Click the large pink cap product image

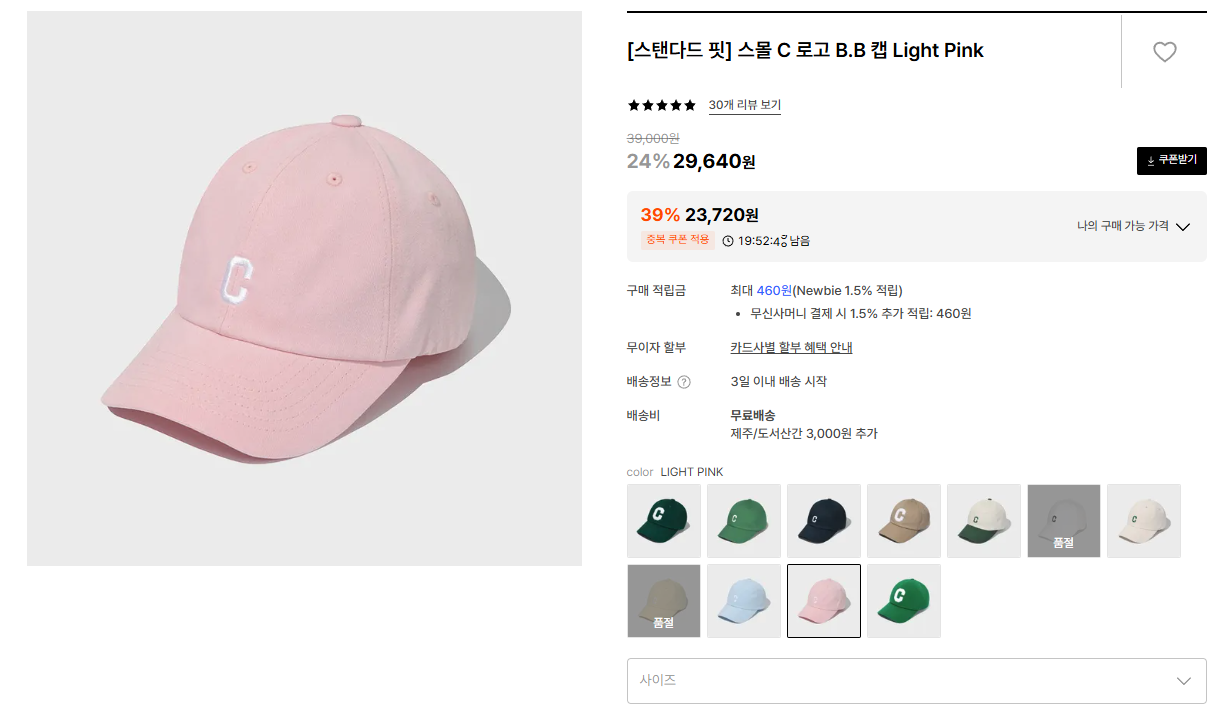304,288
